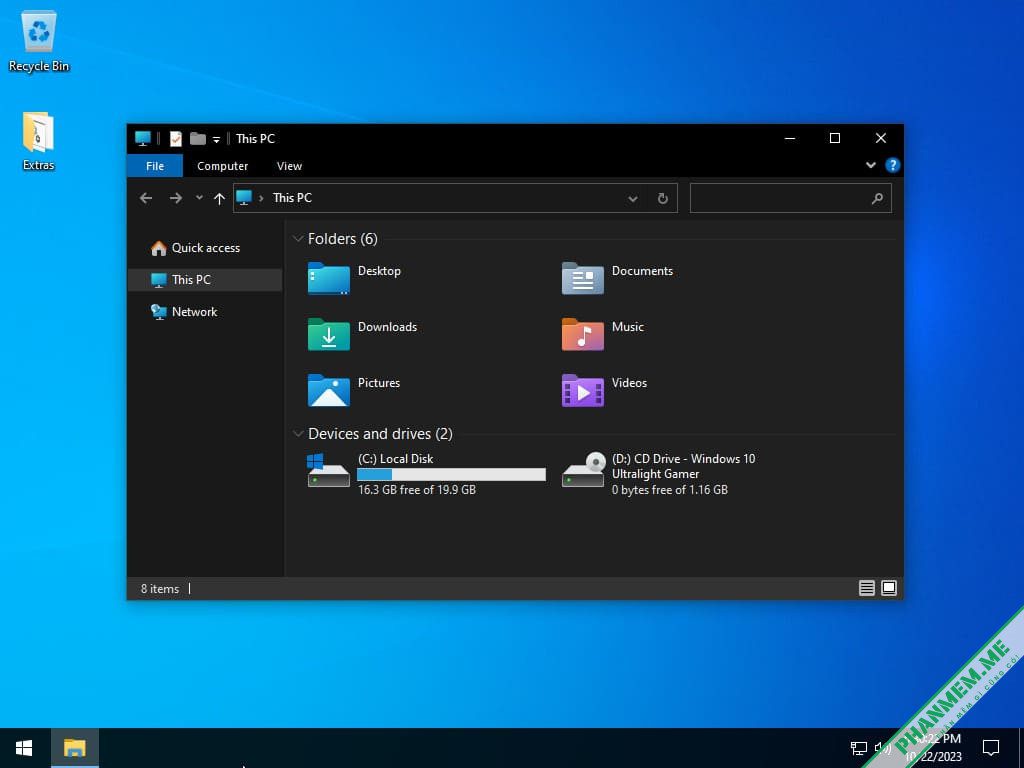Viewport: 1024px width, 768px height.
Task: Click the '16.3 GB free of 19.9 GB' text
Action: [x=417, y=490]
